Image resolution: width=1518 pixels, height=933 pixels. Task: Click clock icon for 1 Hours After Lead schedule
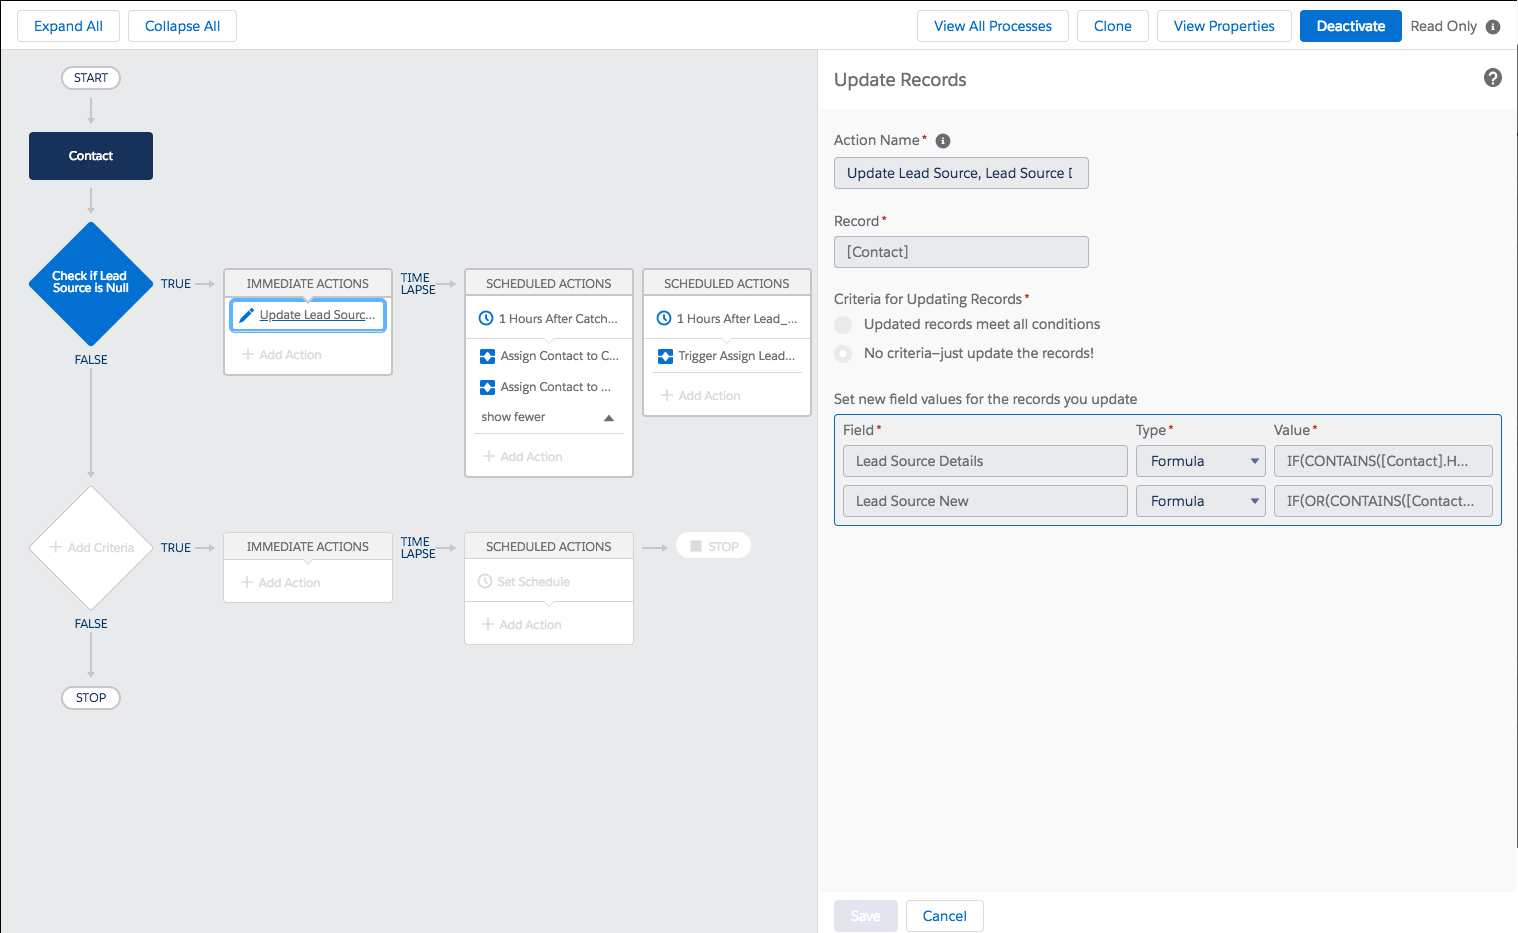point(664,319)
